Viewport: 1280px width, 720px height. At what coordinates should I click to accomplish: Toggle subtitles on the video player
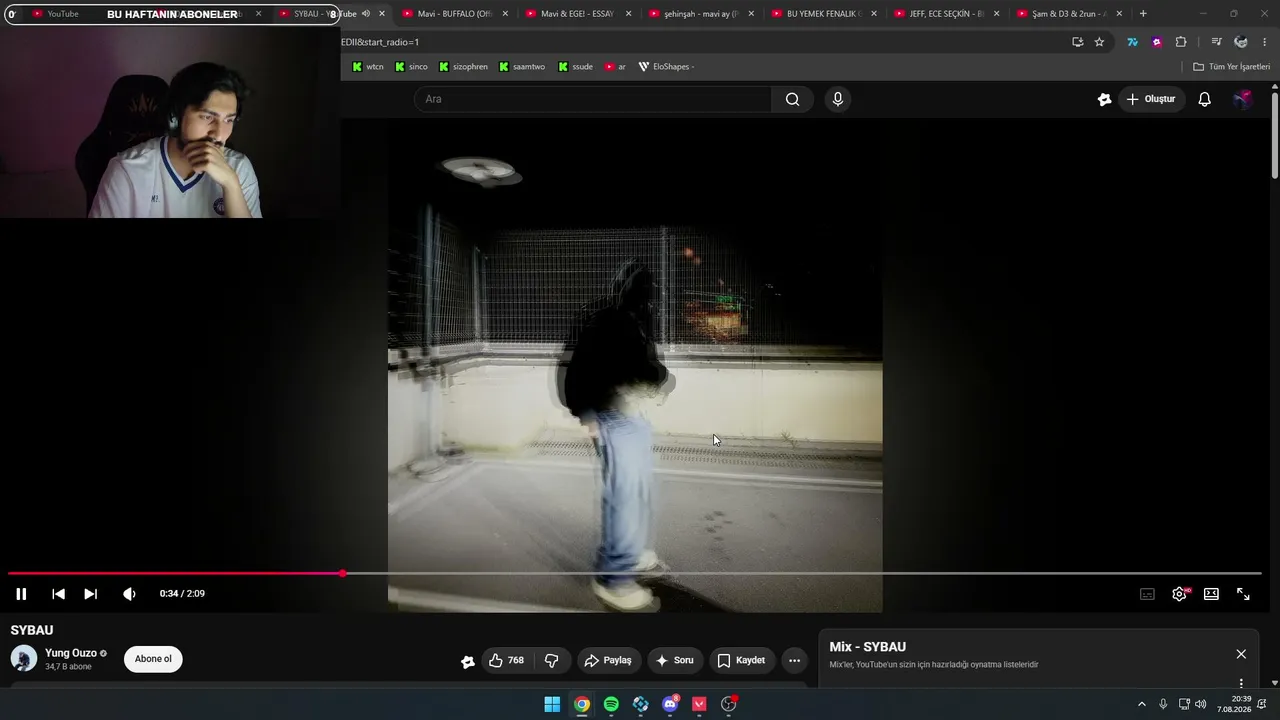[1147, 594]
